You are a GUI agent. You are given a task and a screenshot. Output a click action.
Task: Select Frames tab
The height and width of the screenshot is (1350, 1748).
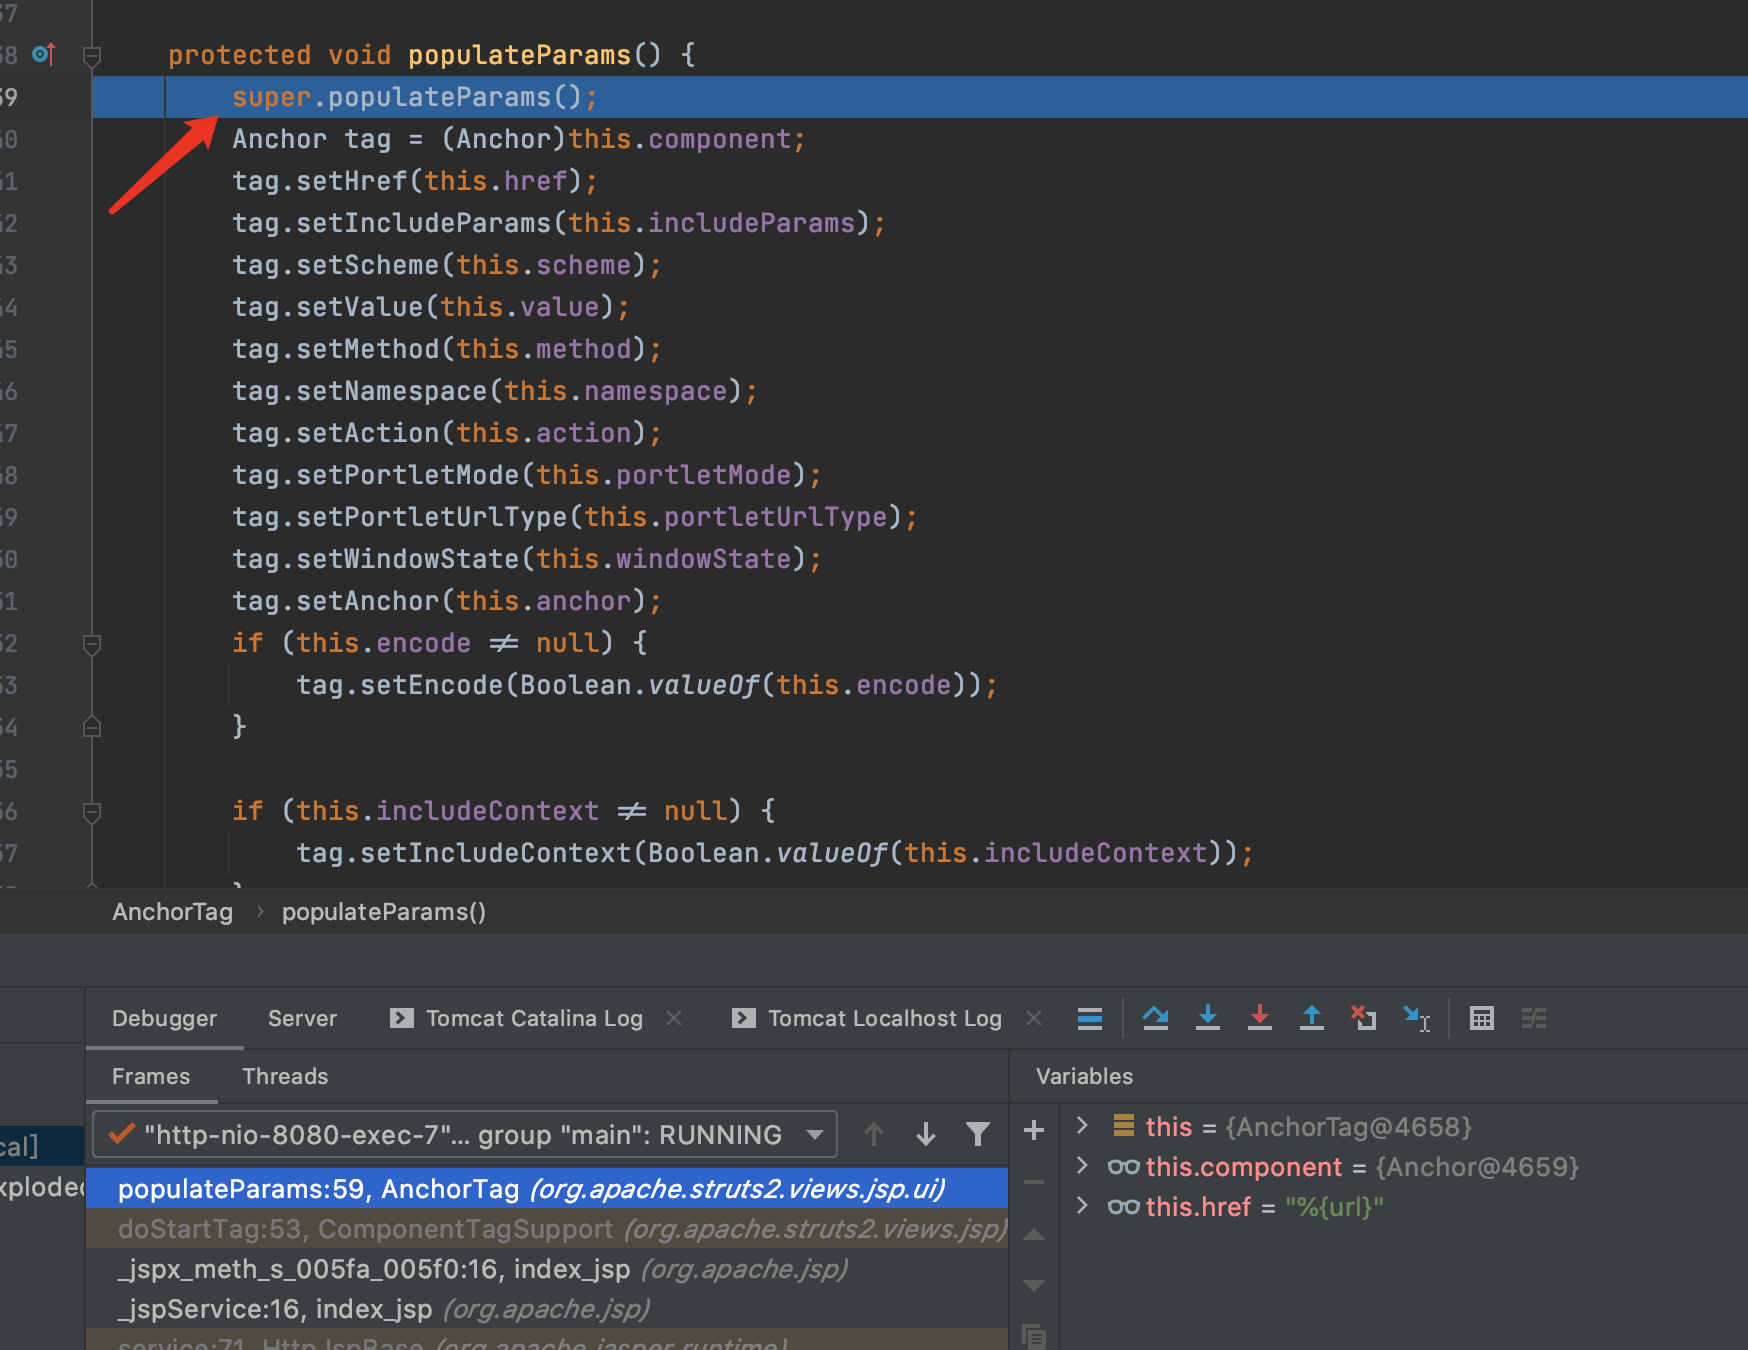[x=151, y=1076]
